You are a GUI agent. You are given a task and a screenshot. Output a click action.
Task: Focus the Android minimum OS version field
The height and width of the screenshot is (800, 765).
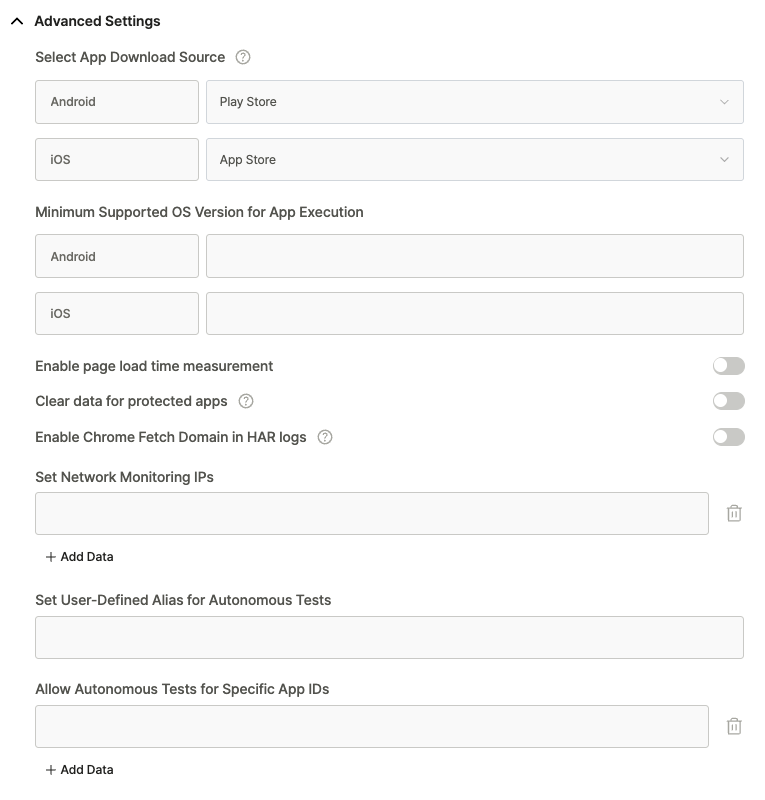[x=474, y=256]
